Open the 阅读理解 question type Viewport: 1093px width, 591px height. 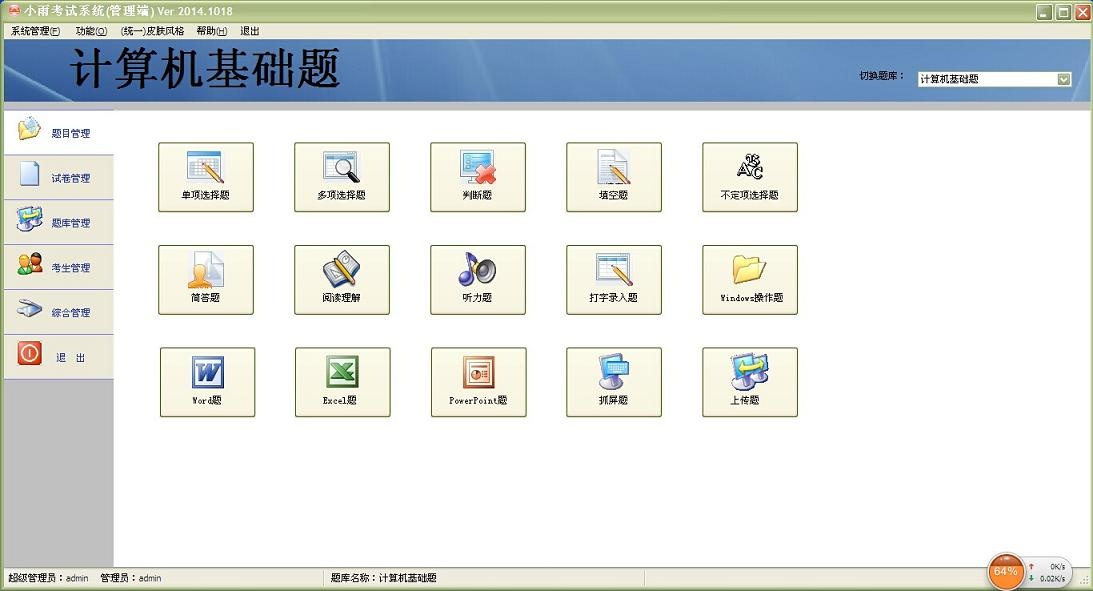point(342,279)
